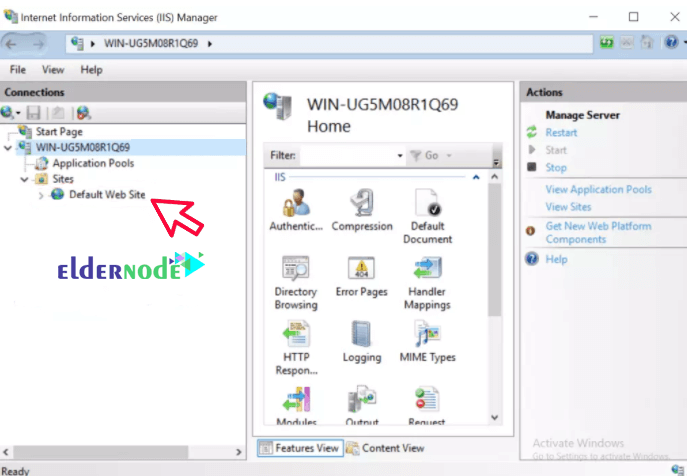The width and height of the screenshot is (687, 476).
Task: Click the green refresh page icon
Action: coord(606,43)
